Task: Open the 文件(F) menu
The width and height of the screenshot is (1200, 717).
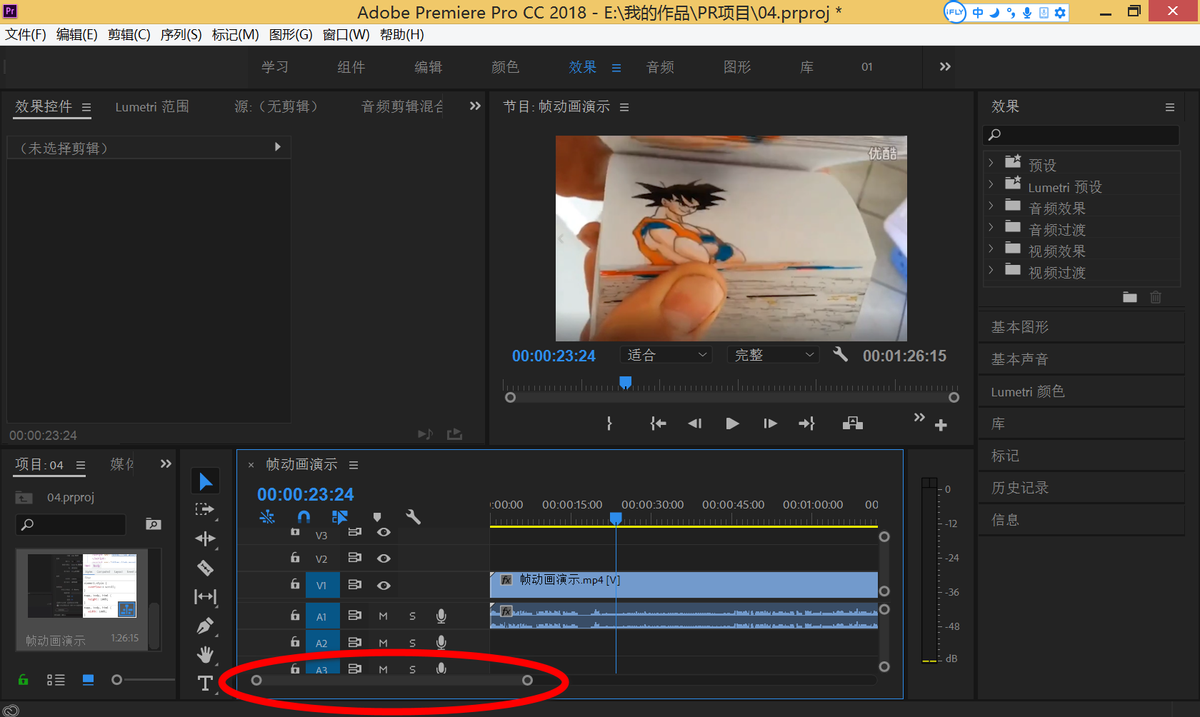Action: 25,34
